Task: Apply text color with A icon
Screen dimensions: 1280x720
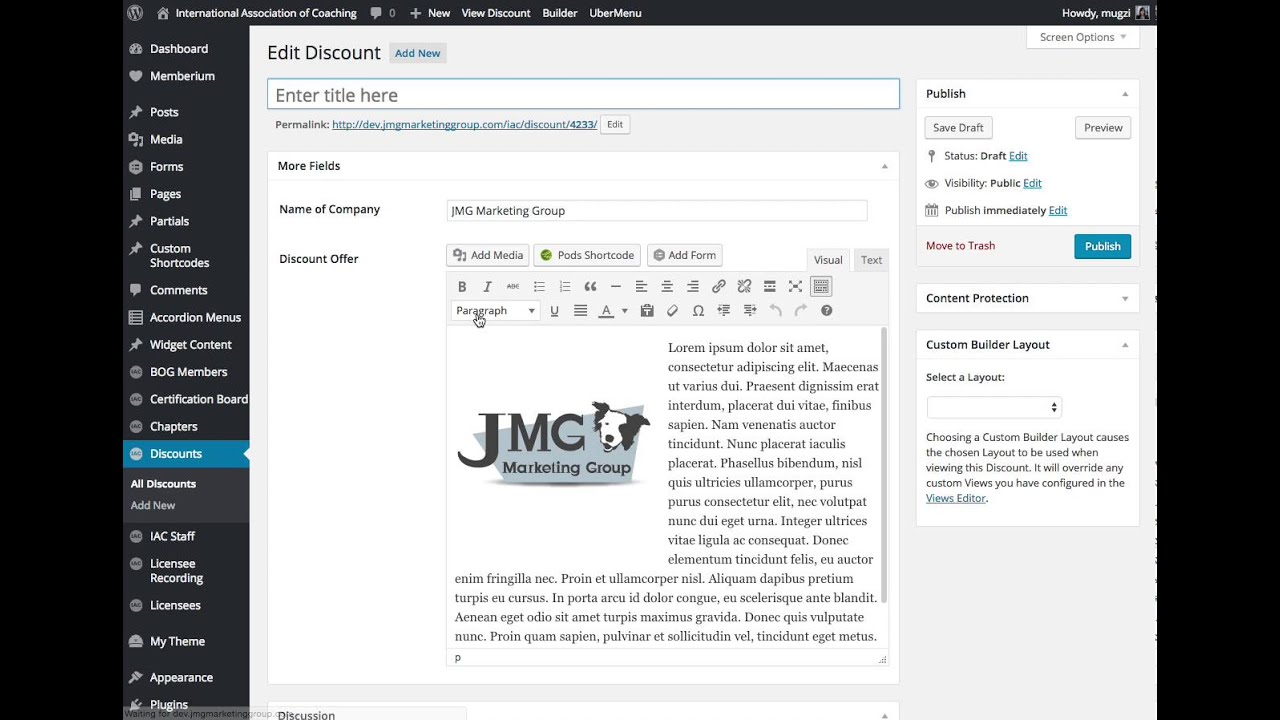Action: (x=606, y=311)
